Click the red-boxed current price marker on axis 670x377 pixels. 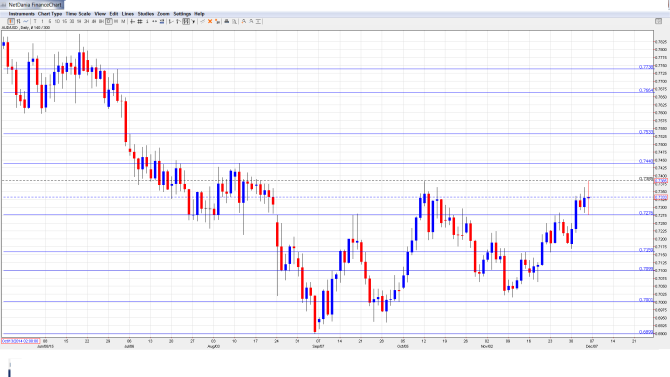point(661,197)
